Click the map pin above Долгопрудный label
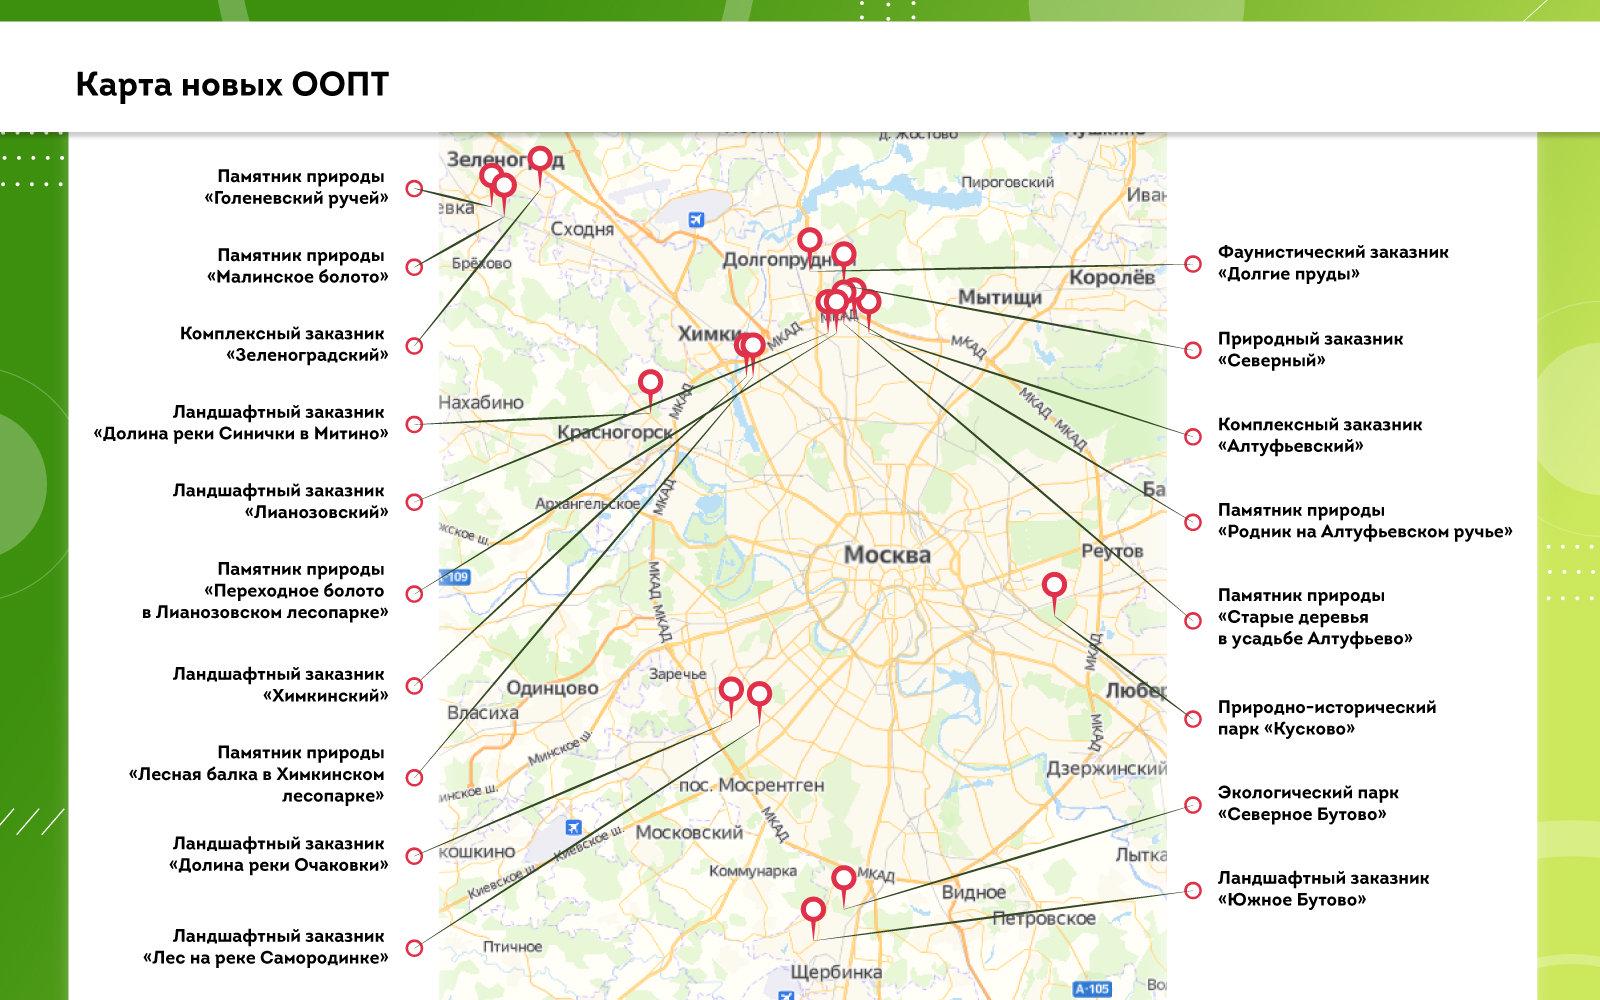Viewport: 1600px width, 1000px height. (809, 241)
